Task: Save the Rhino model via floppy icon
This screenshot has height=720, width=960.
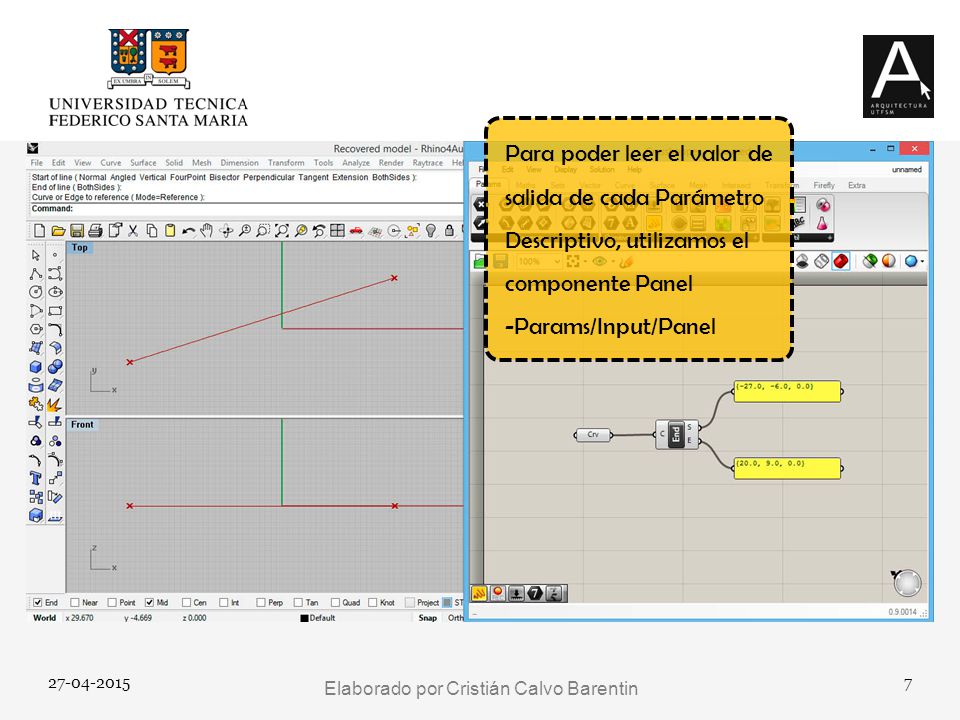Action: pos(77,231)
